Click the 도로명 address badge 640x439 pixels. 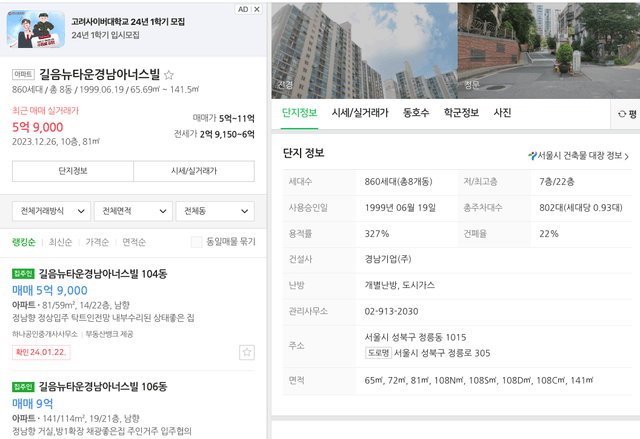tap(378, 353)
